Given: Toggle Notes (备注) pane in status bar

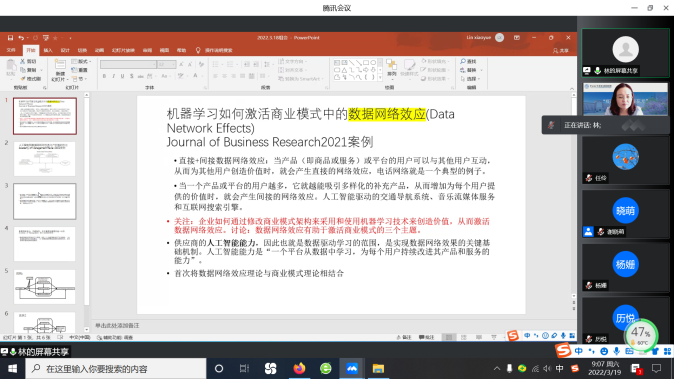Looking at the screenshot, I should point(404,337).
